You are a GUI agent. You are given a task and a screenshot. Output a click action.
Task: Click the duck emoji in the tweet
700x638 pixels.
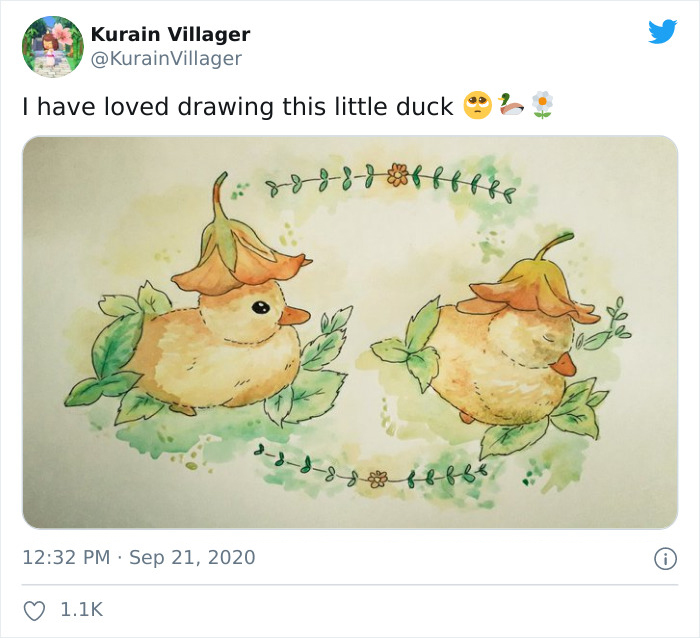pyautogui.click(x=510, y=105)
